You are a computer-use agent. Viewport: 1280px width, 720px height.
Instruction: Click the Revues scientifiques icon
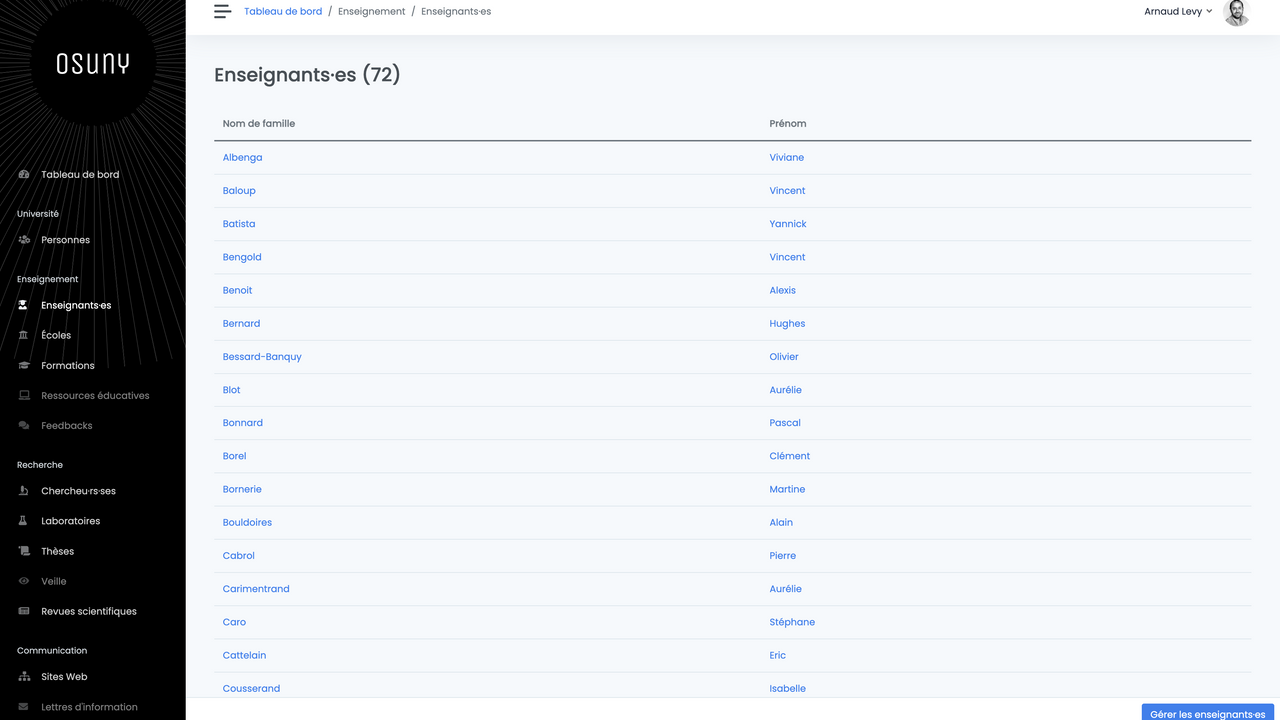[x=24, y=611]
